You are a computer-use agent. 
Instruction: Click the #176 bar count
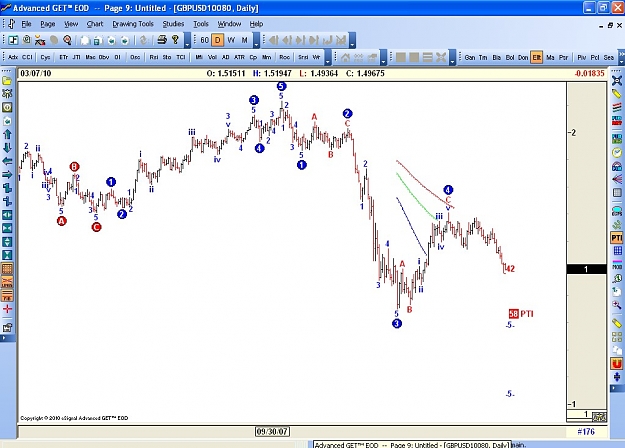click(x=586, y=432)
